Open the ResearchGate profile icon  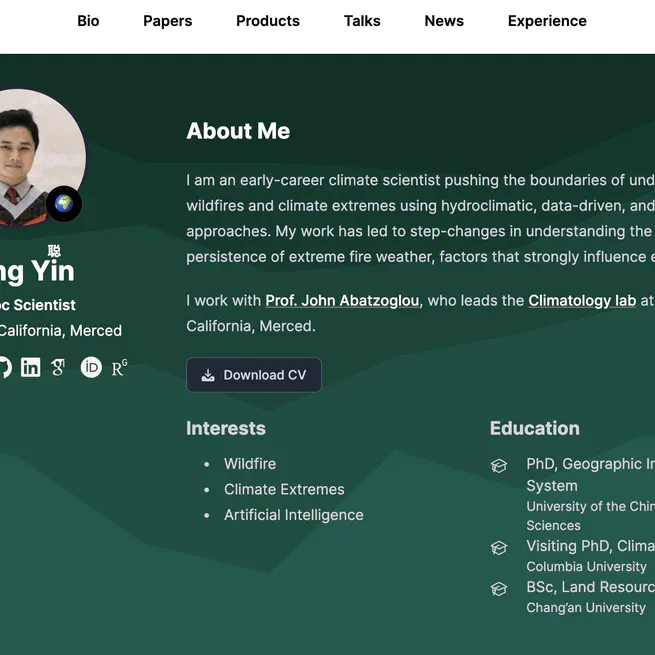(x=119, y=367)
